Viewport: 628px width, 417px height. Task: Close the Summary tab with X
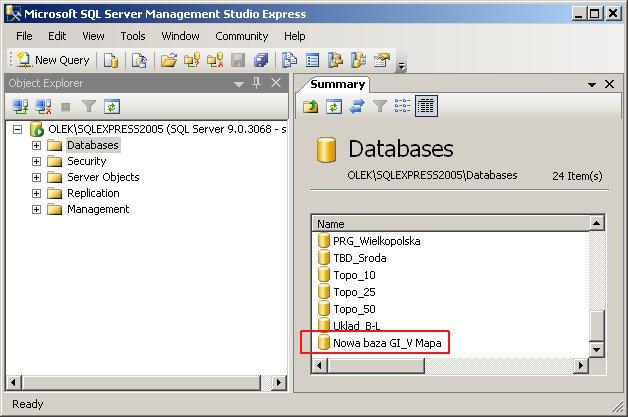click(610, 84)
